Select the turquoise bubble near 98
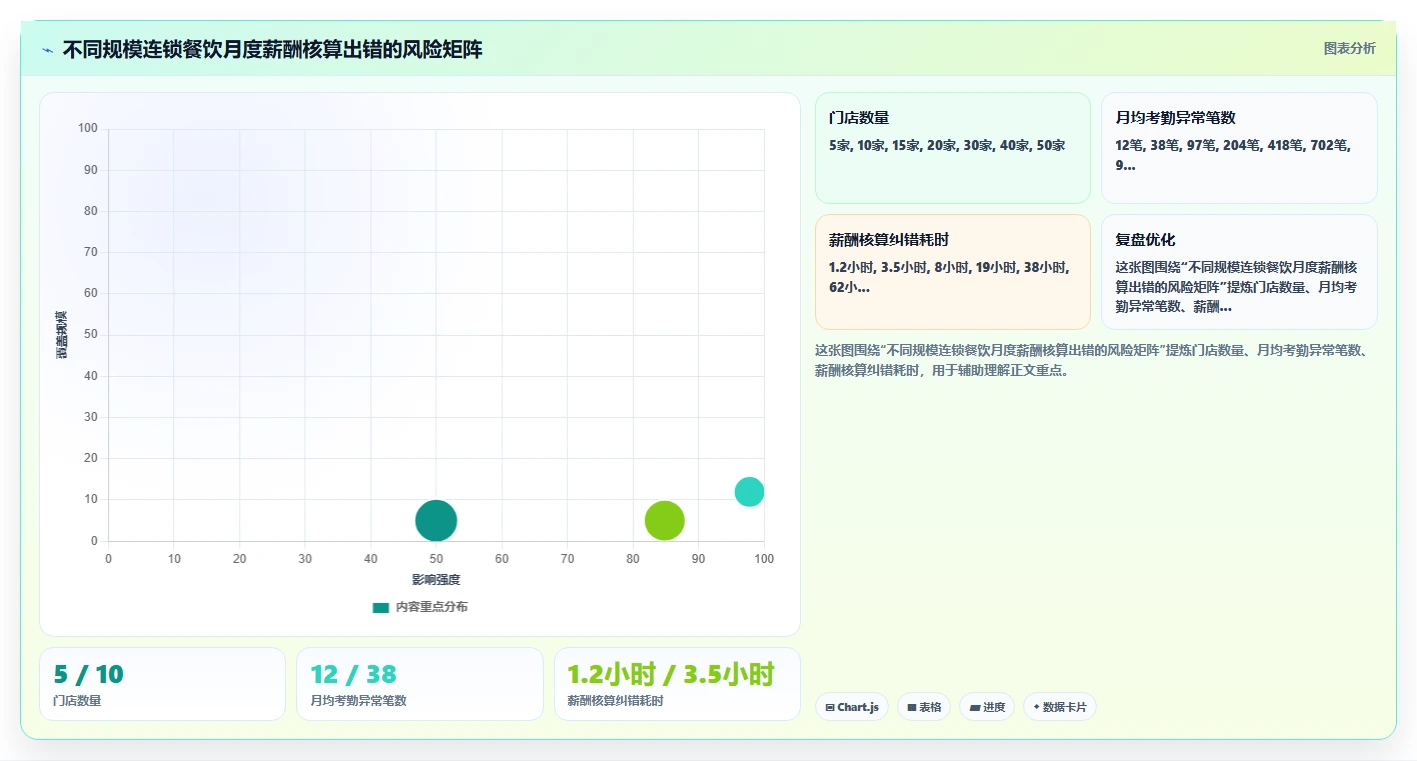This screenshot has width=1417, height=761. click(749, 492)
